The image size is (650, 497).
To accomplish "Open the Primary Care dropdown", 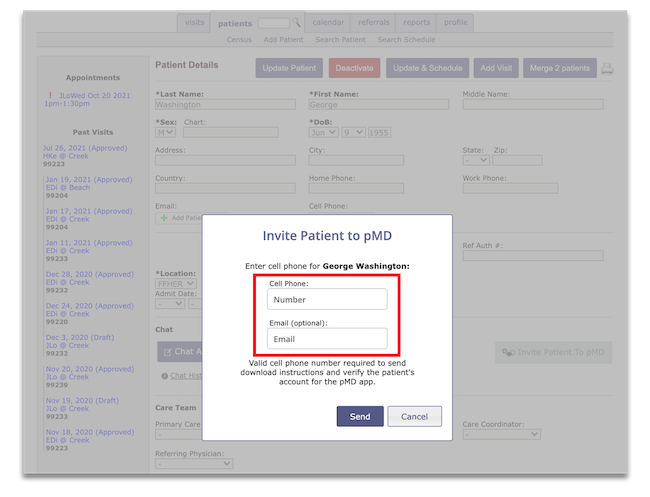I will pos(179,435).
